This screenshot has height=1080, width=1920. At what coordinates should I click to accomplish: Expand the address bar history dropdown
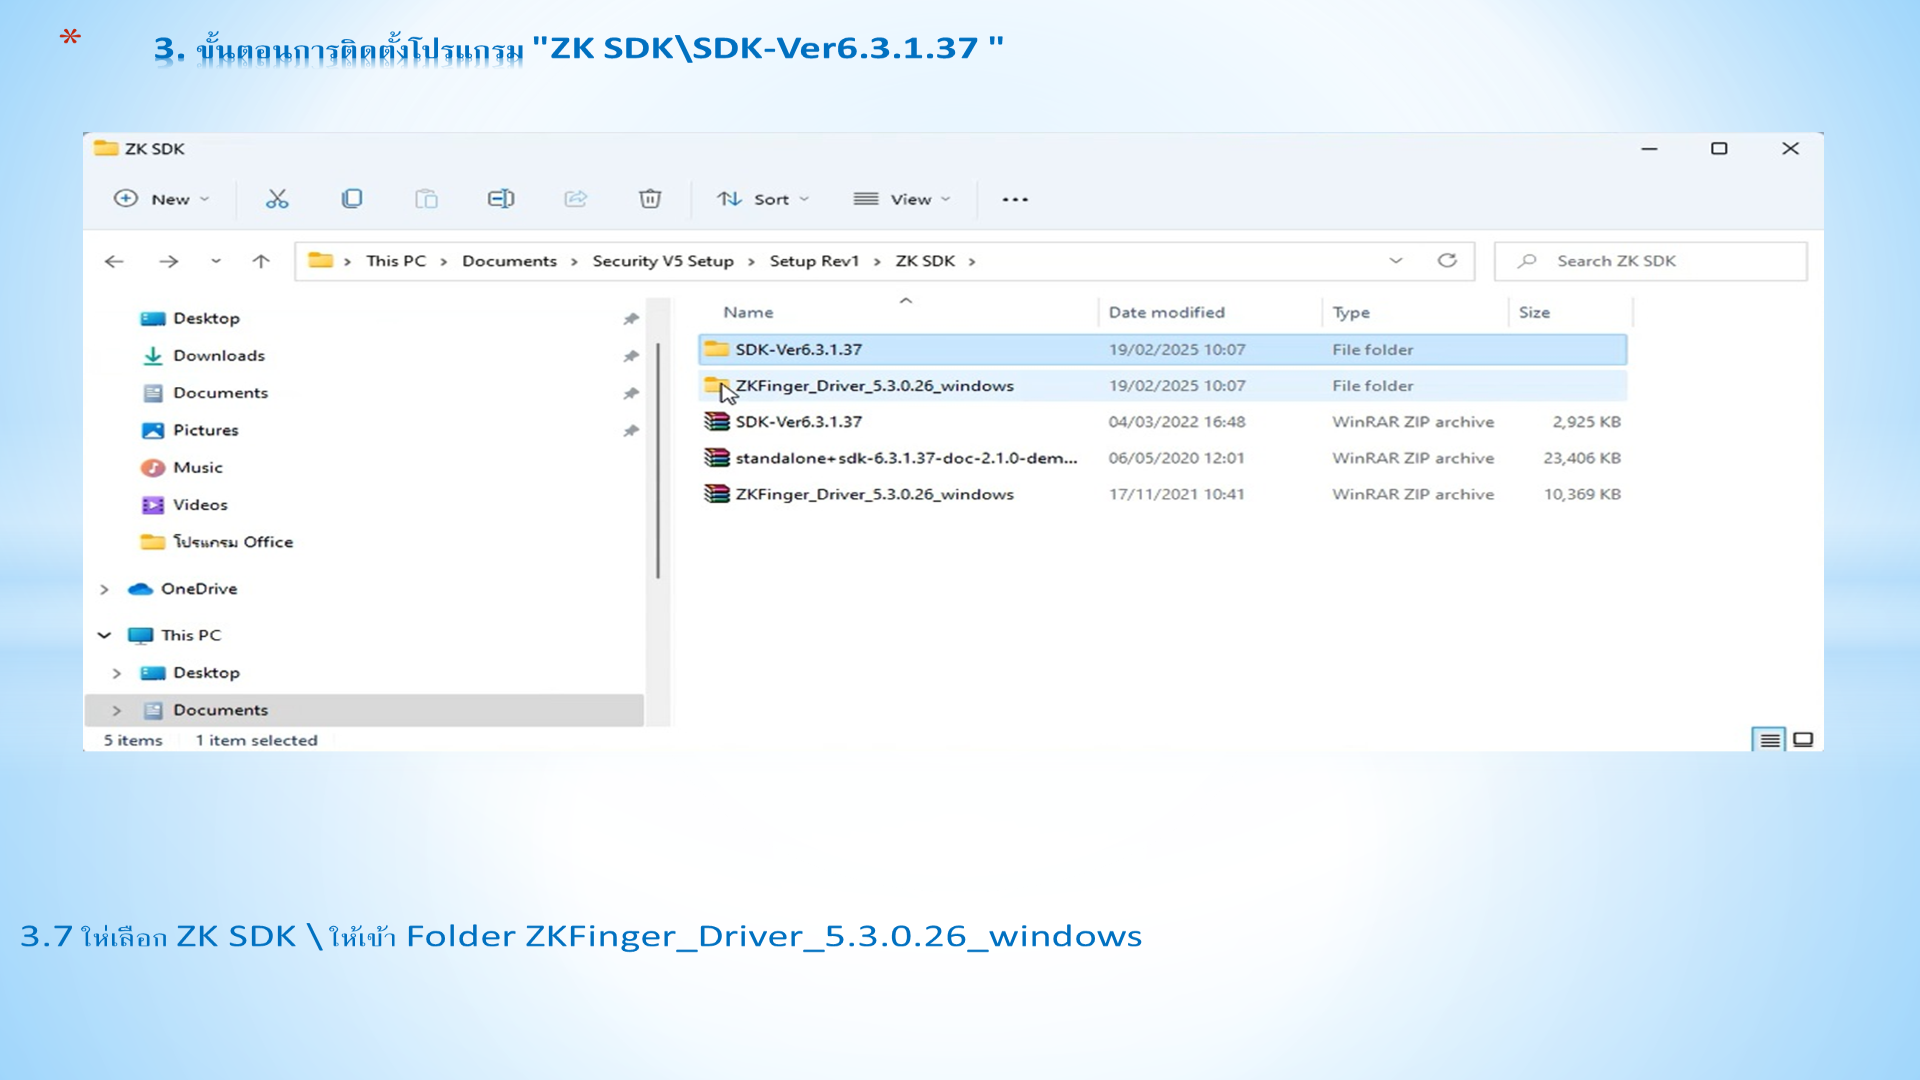point(1396,261)
